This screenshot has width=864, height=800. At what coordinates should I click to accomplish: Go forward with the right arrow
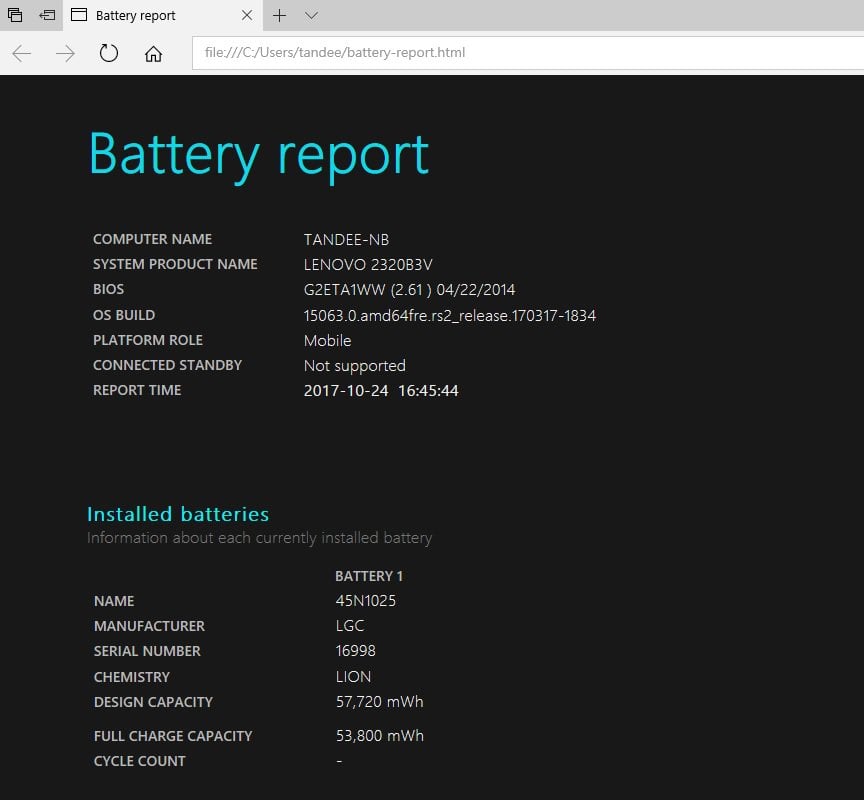66,53
